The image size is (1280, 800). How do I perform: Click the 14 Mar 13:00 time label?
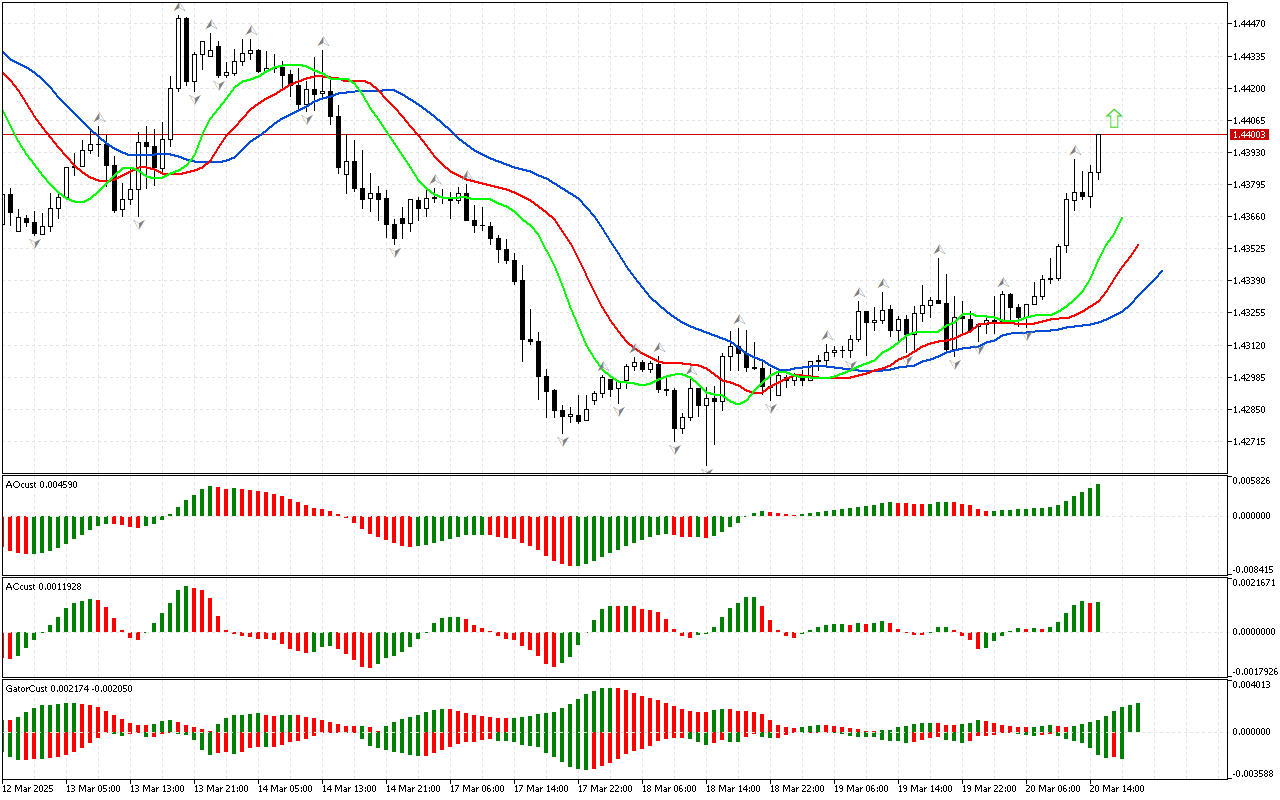349,788
